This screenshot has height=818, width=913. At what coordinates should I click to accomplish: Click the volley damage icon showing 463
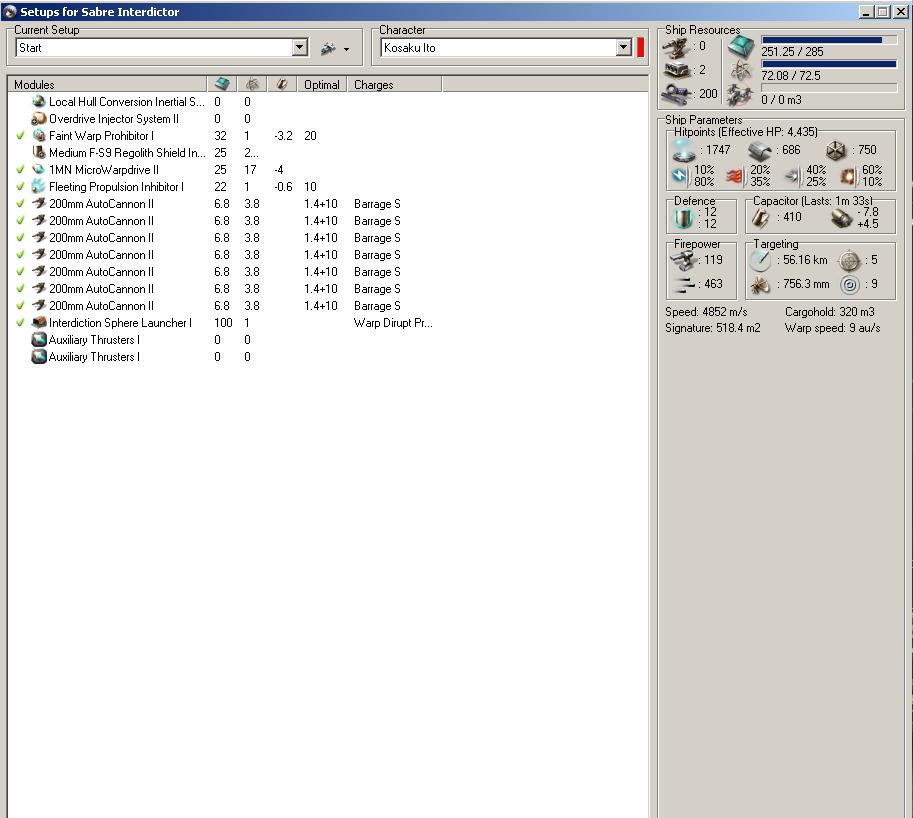[x=684, y=285]
